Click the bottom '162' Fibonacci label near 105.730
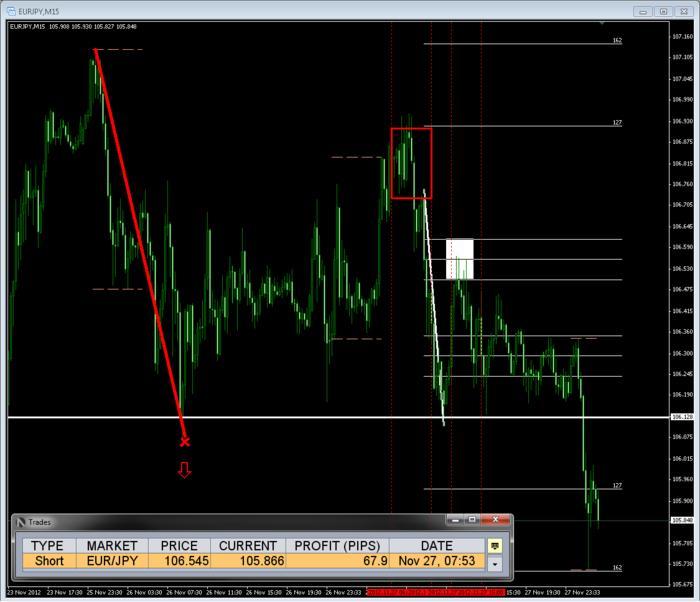 click(x=617, y=568)
